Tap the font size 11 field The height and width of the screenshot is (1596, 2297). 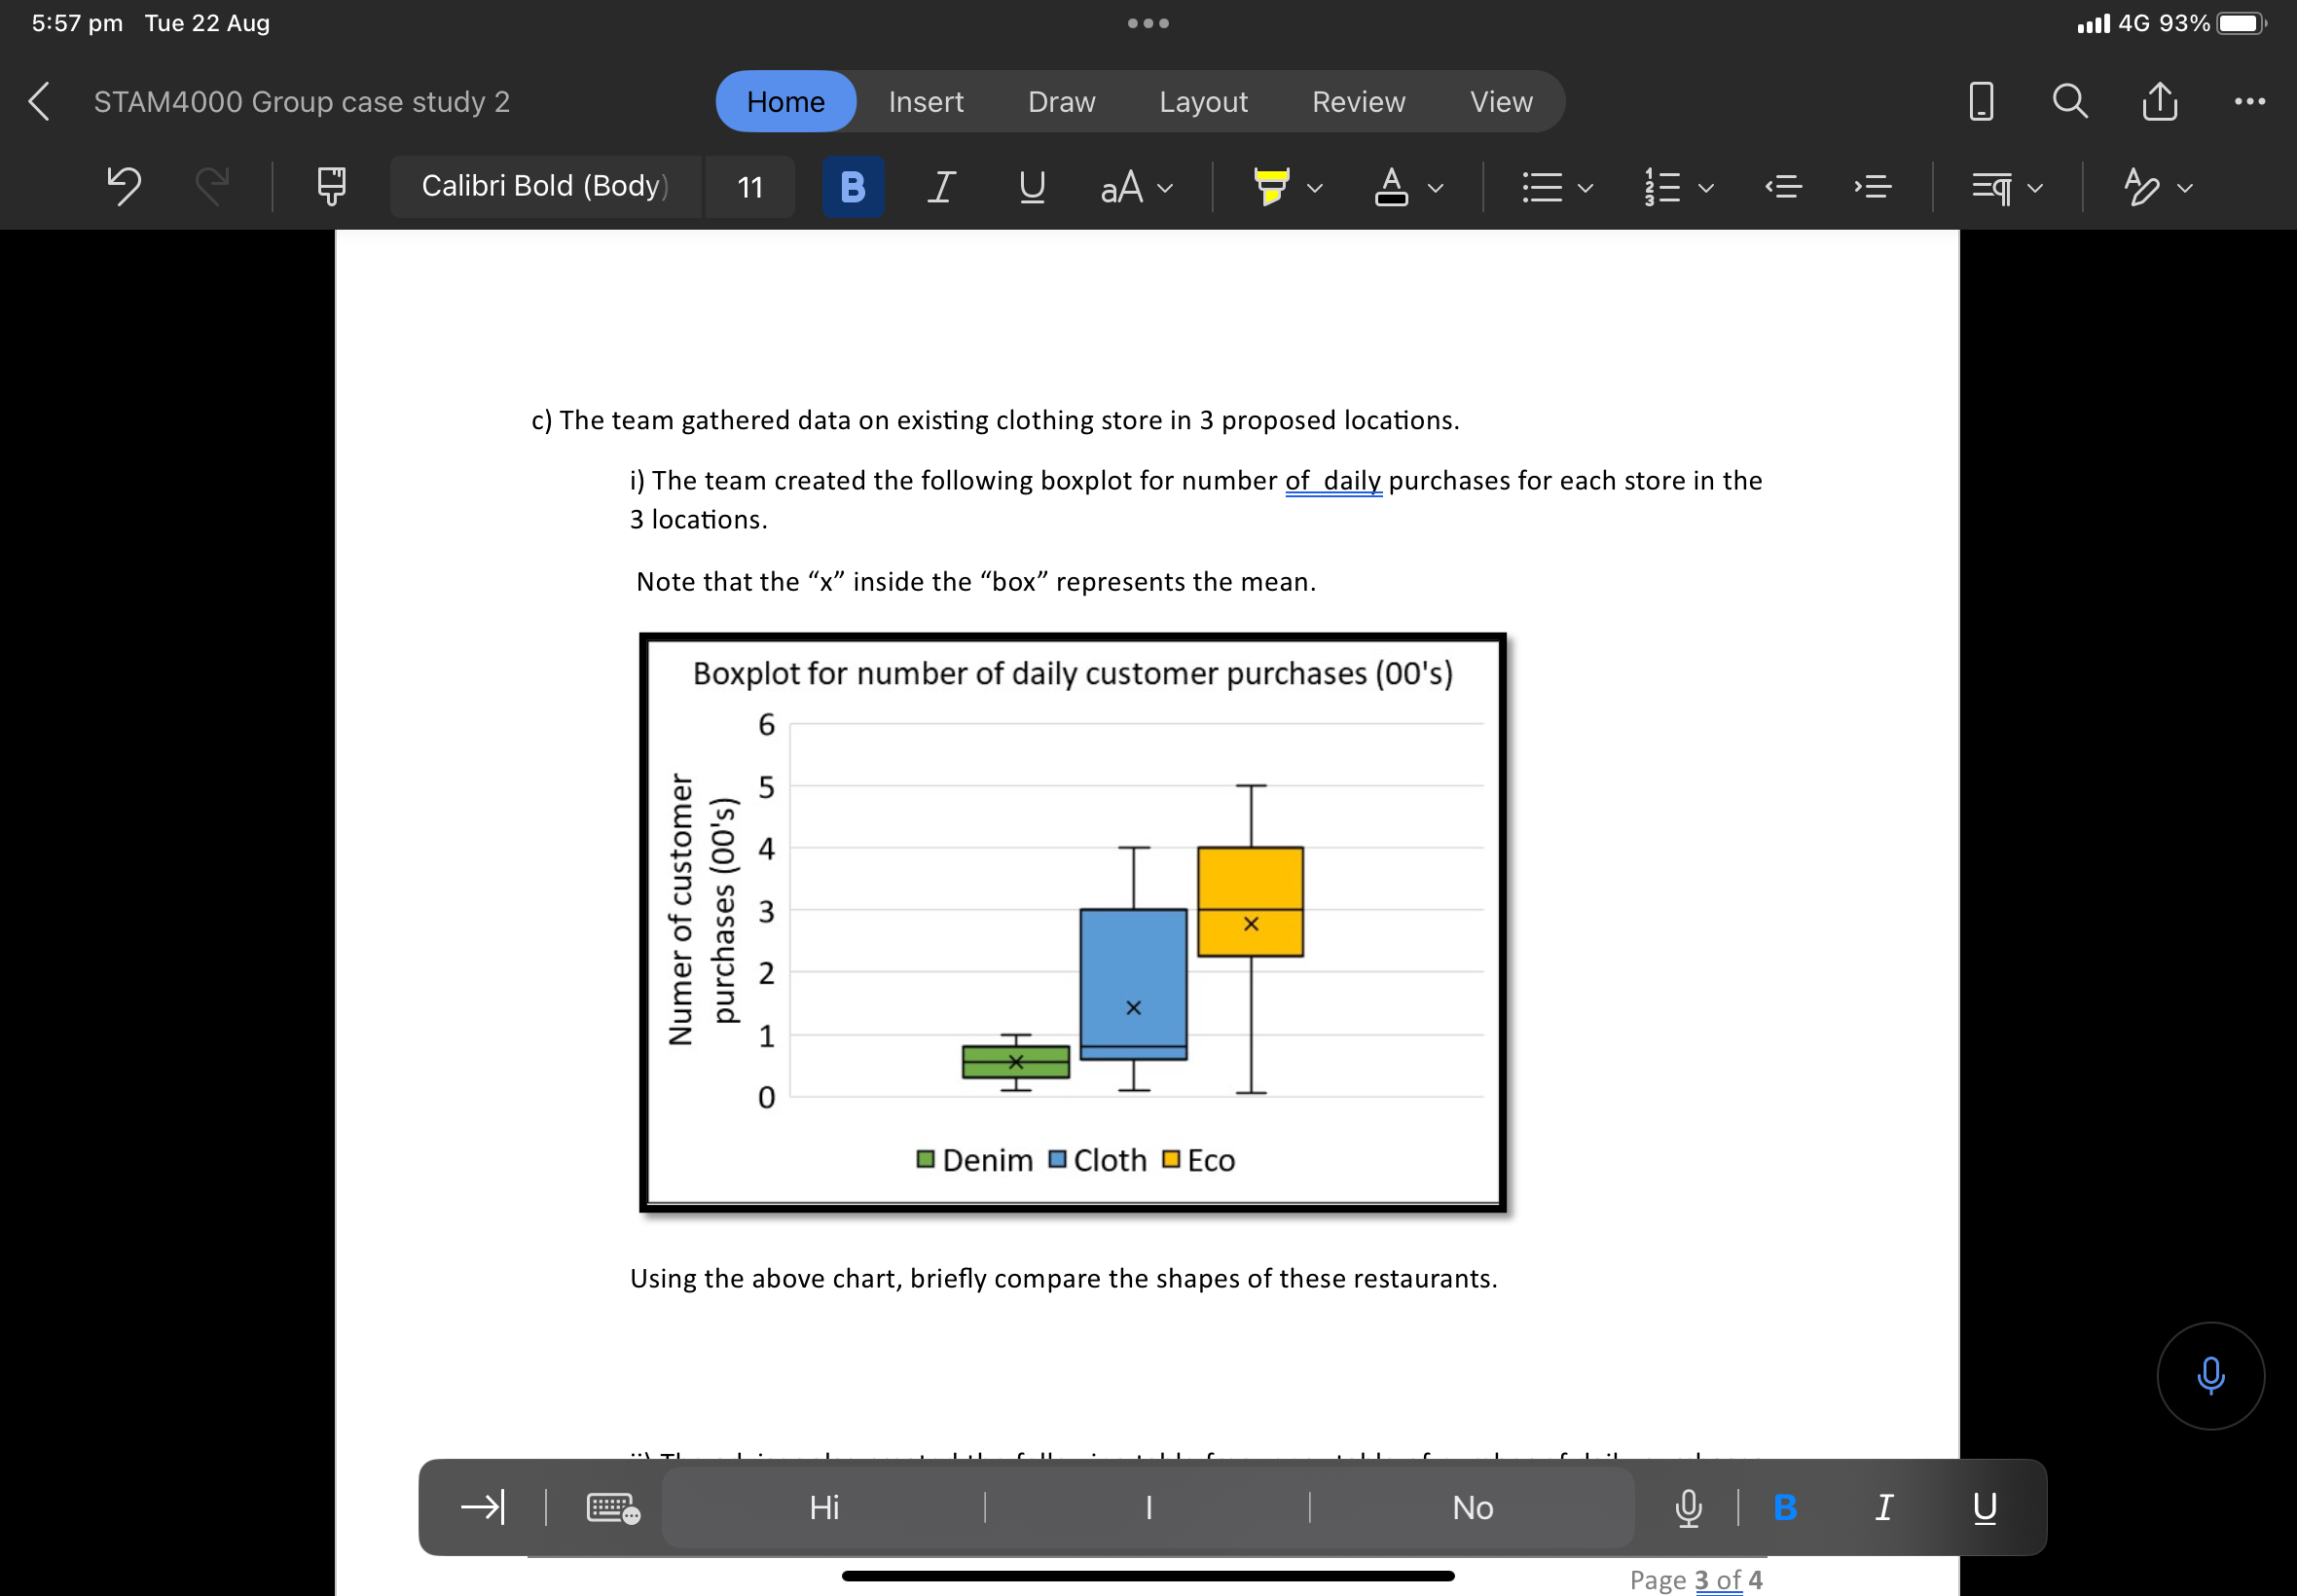750,187
